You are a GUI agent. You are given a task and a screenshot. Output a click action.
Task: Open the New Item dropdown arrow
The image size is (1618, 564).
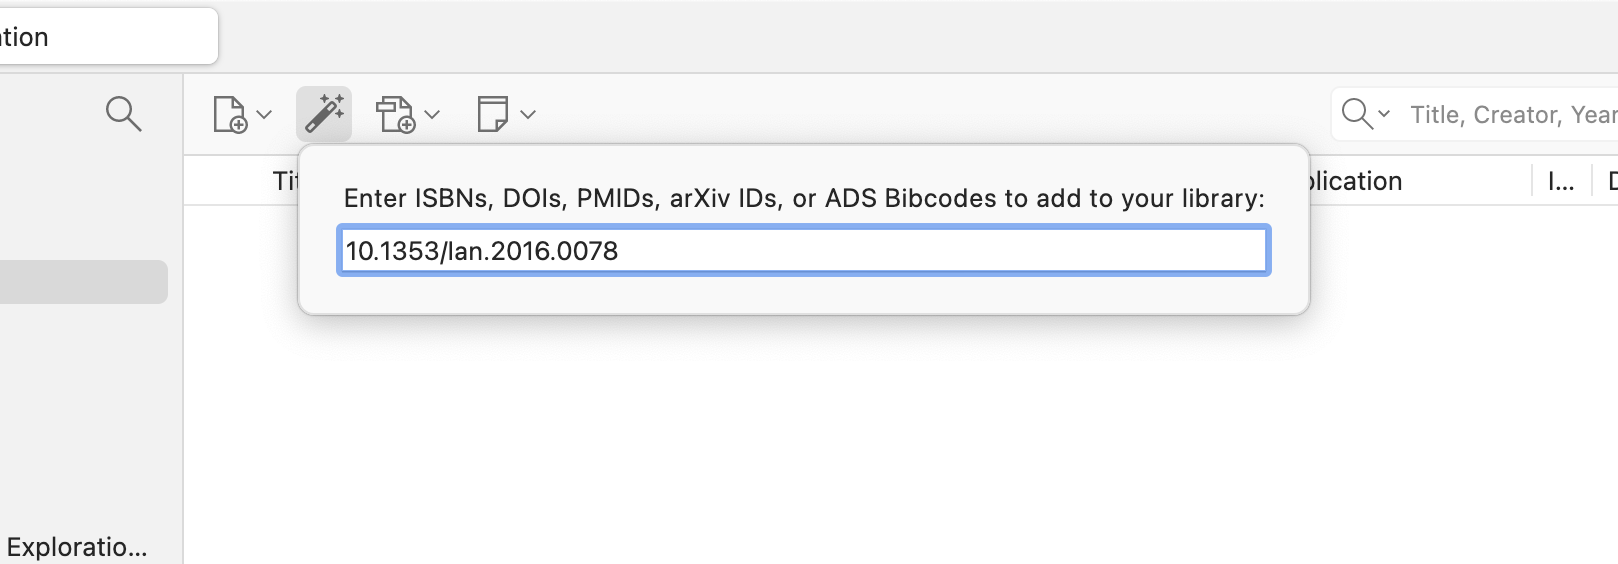(x=264, y=115)
